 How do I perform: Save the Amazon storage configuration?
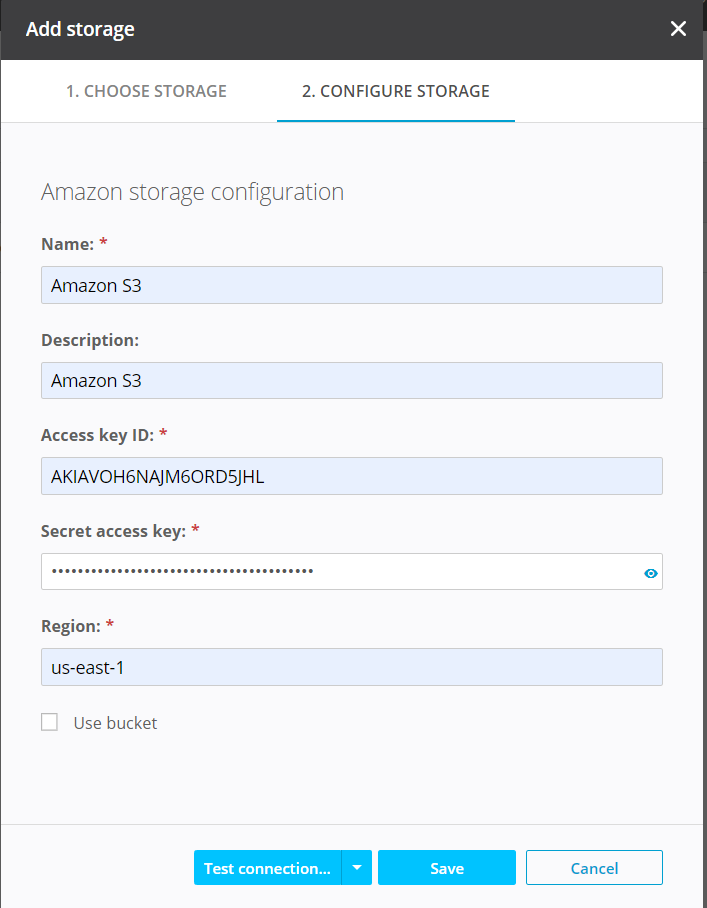click(446, 868)
